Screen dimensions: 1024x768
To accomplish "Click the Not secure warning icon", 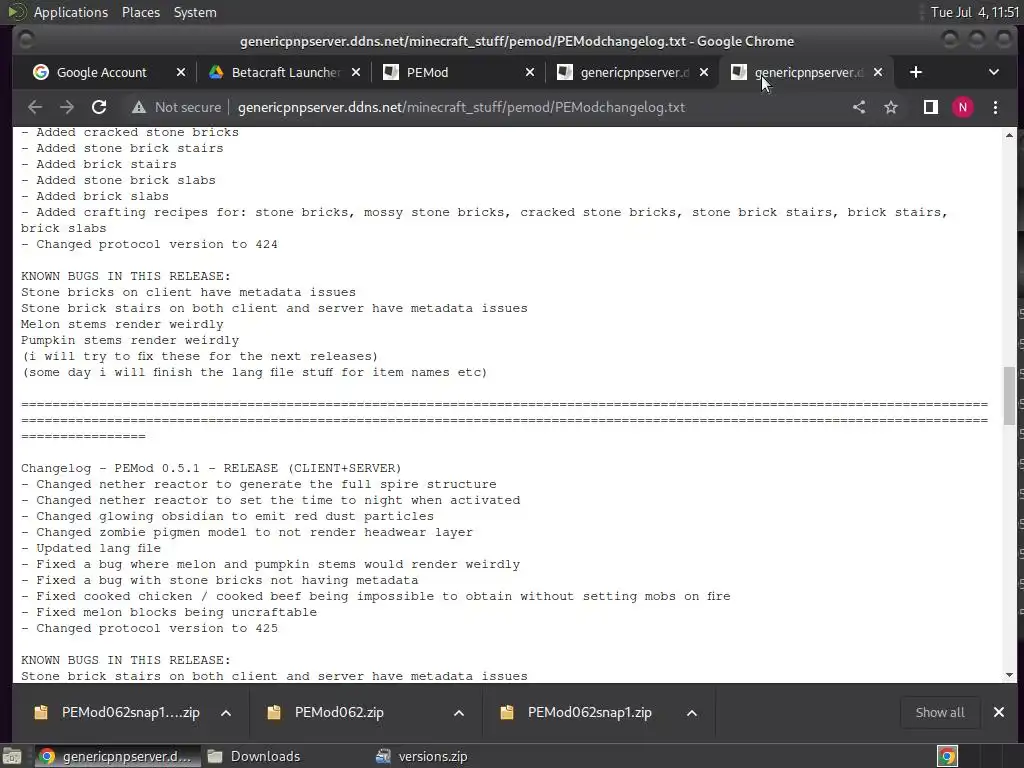I will tap(138, 107).
